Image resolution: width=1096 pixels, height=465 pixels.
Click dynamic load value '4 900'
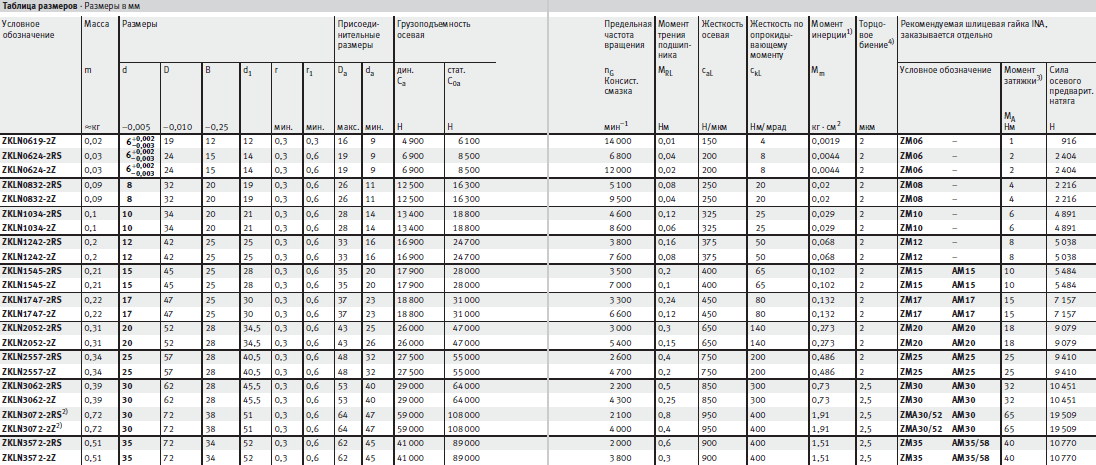point(414,141)
